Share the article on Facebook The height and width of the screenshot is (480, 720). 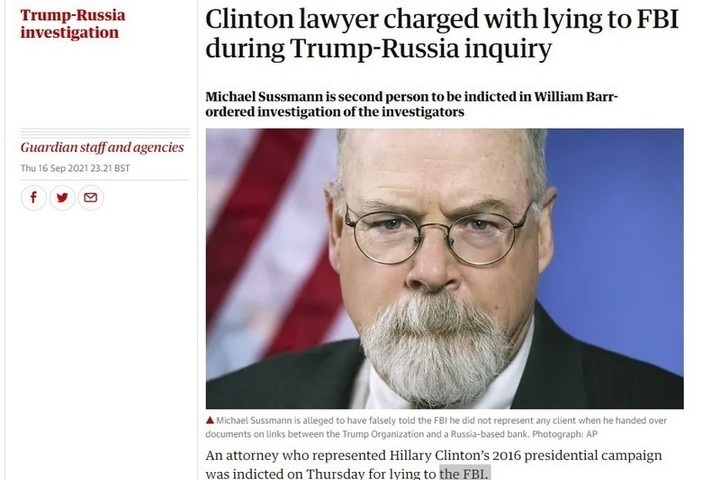pyautogui.click(x=35, y=197)
